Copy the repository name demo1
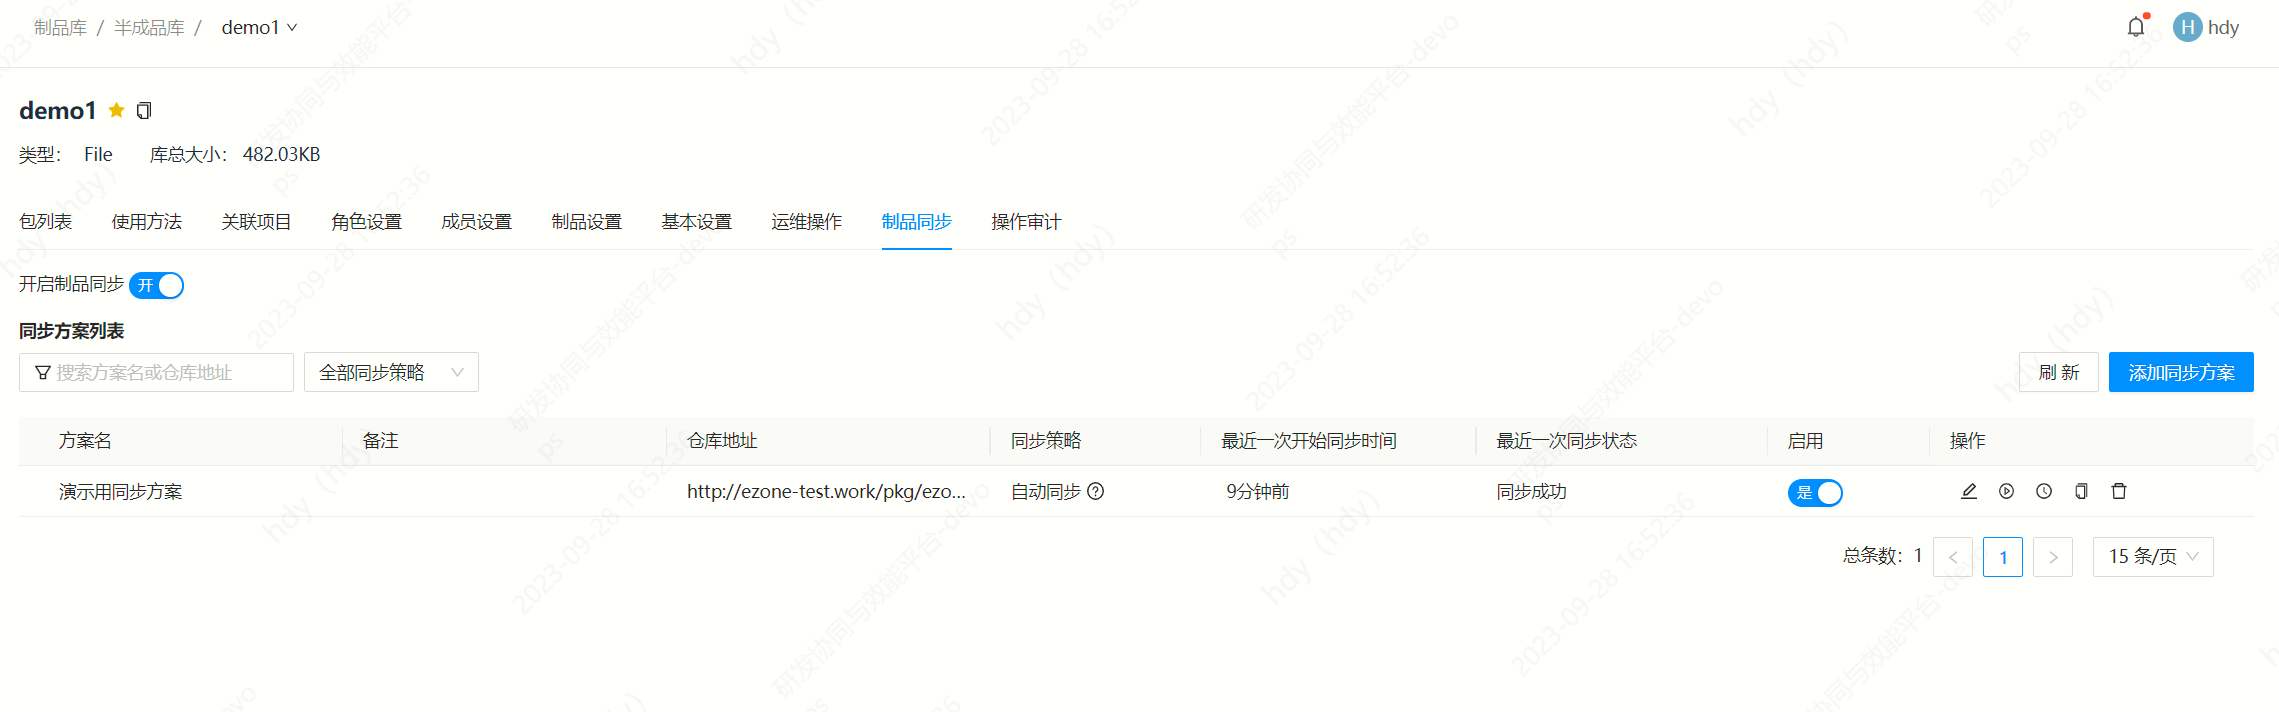Image resolution: width=2279 pixels, height=712 pixels. point(144,111)
